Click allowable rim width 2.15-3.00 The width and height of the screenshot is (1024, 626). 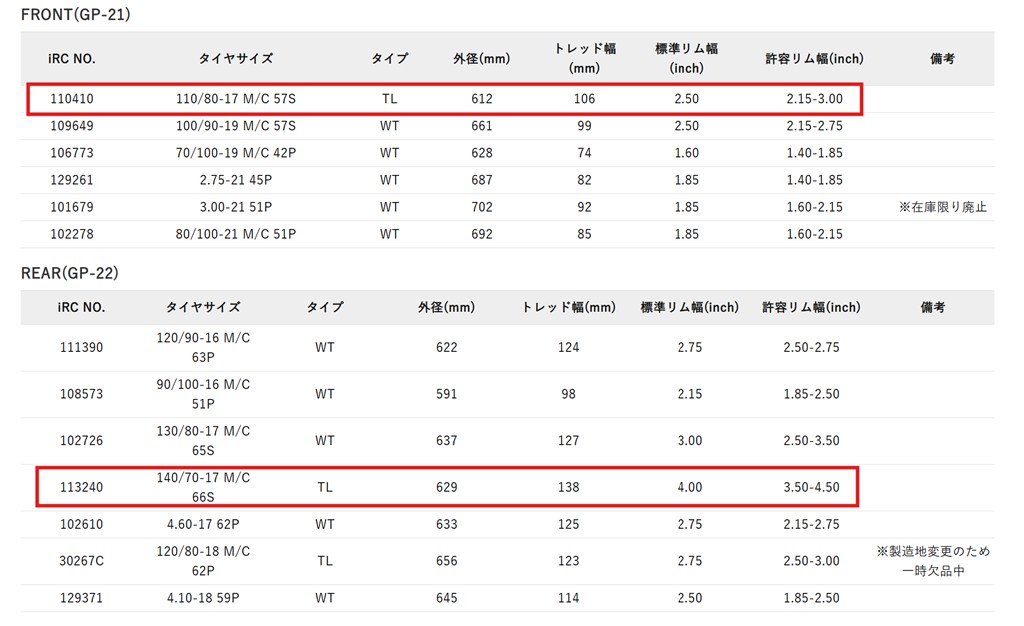click(x=814, y=99)
